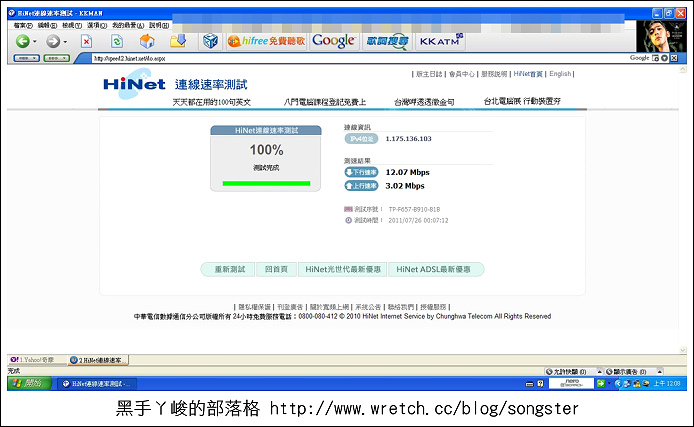
Task: Click the user avatar thumbnail top right
Action: 661,36
